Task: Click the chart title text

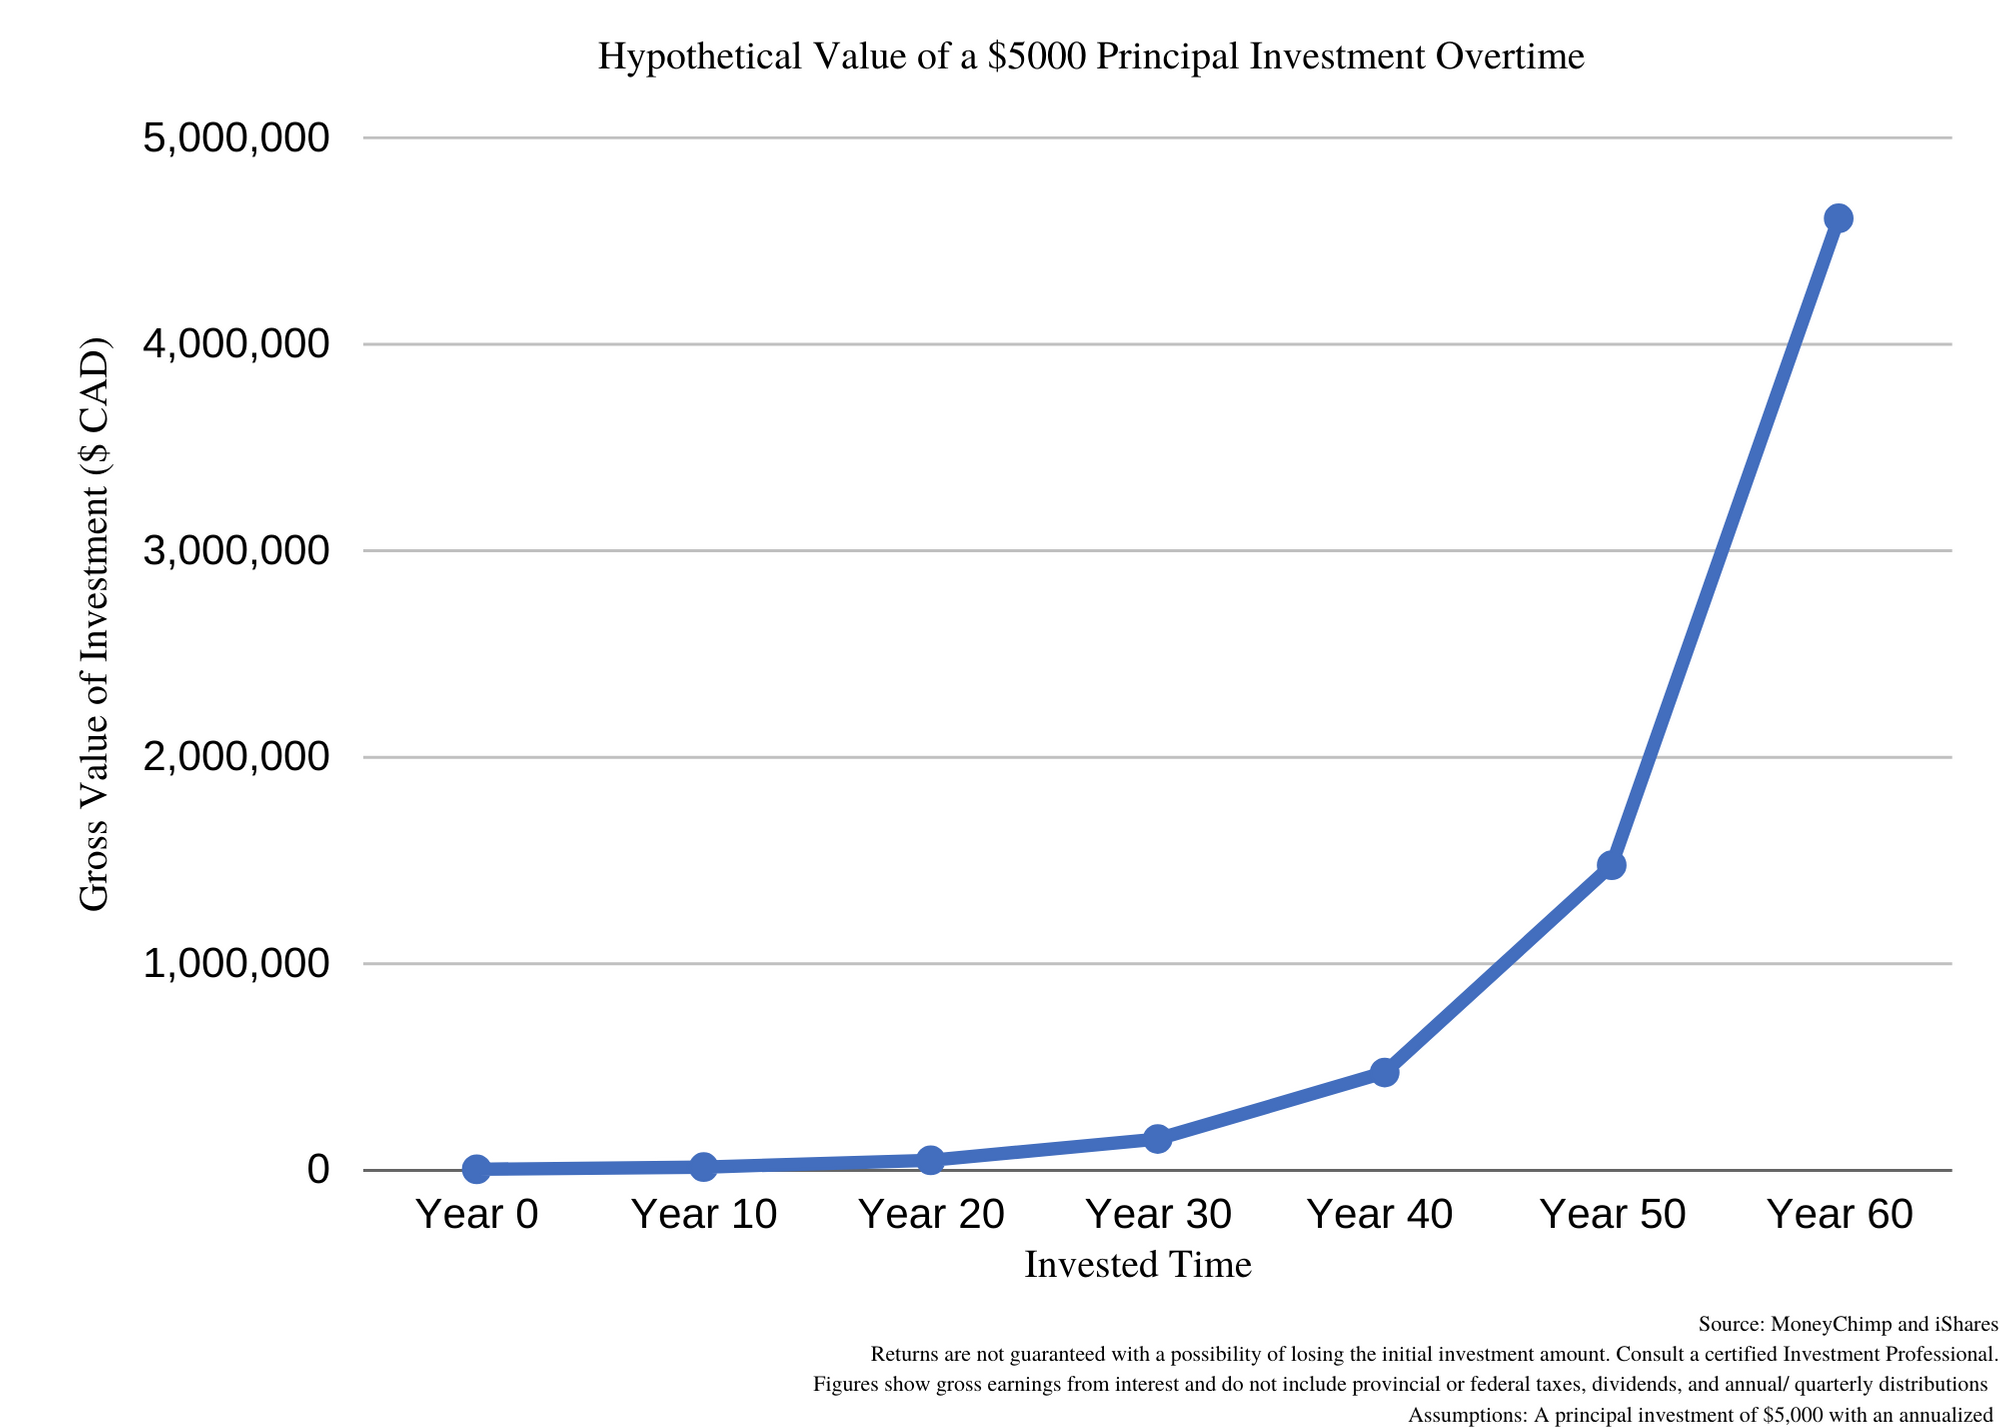Action: coord(1091,56)
